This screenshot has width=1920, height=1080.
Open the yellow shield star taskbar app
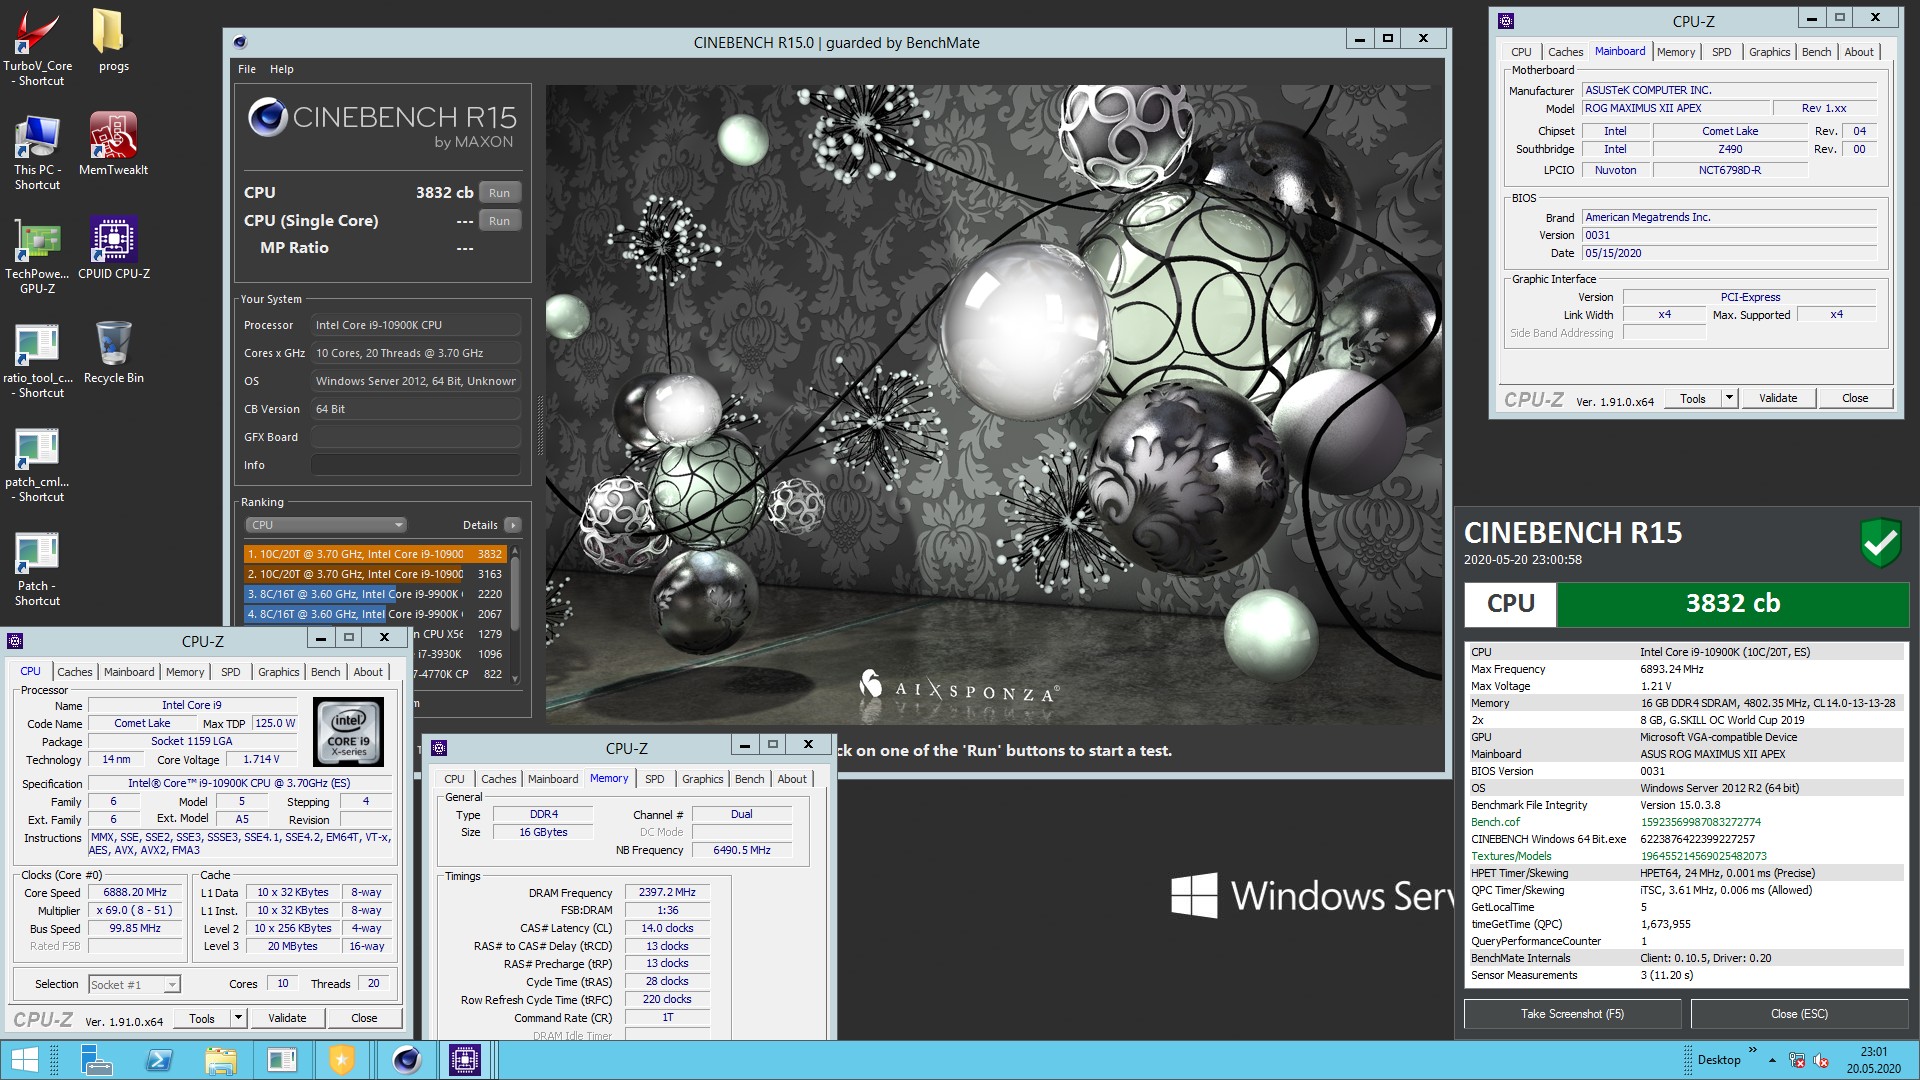point(342,1060)
